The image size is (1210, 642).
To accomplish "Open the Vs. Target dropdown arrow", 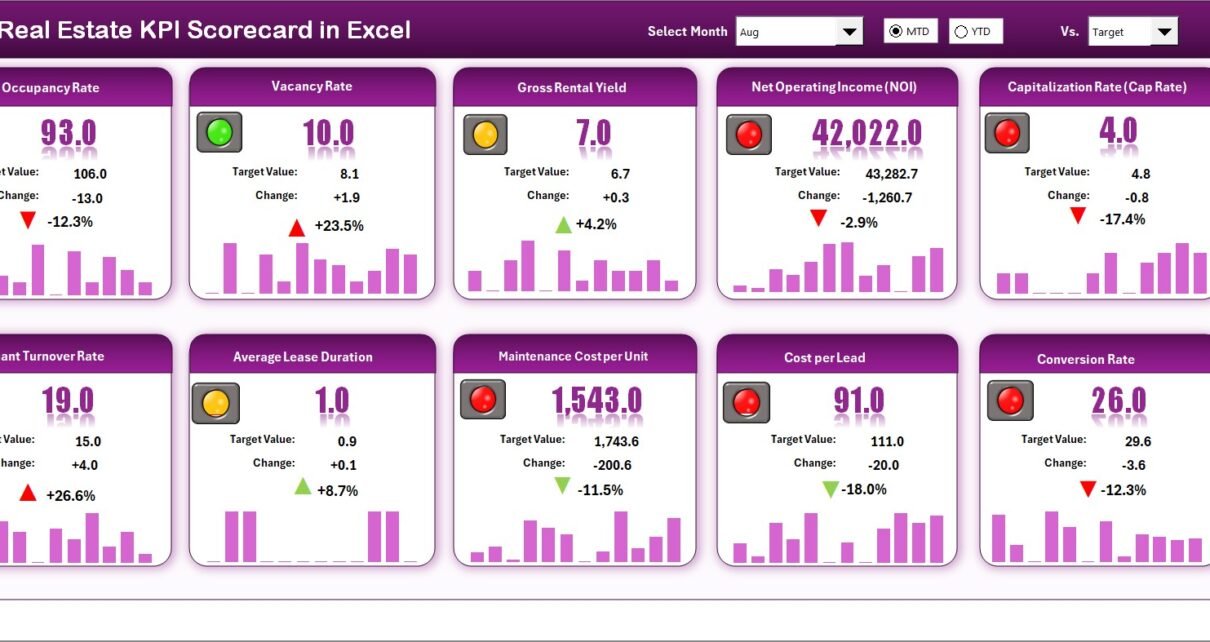I will tap(1164, 32).
